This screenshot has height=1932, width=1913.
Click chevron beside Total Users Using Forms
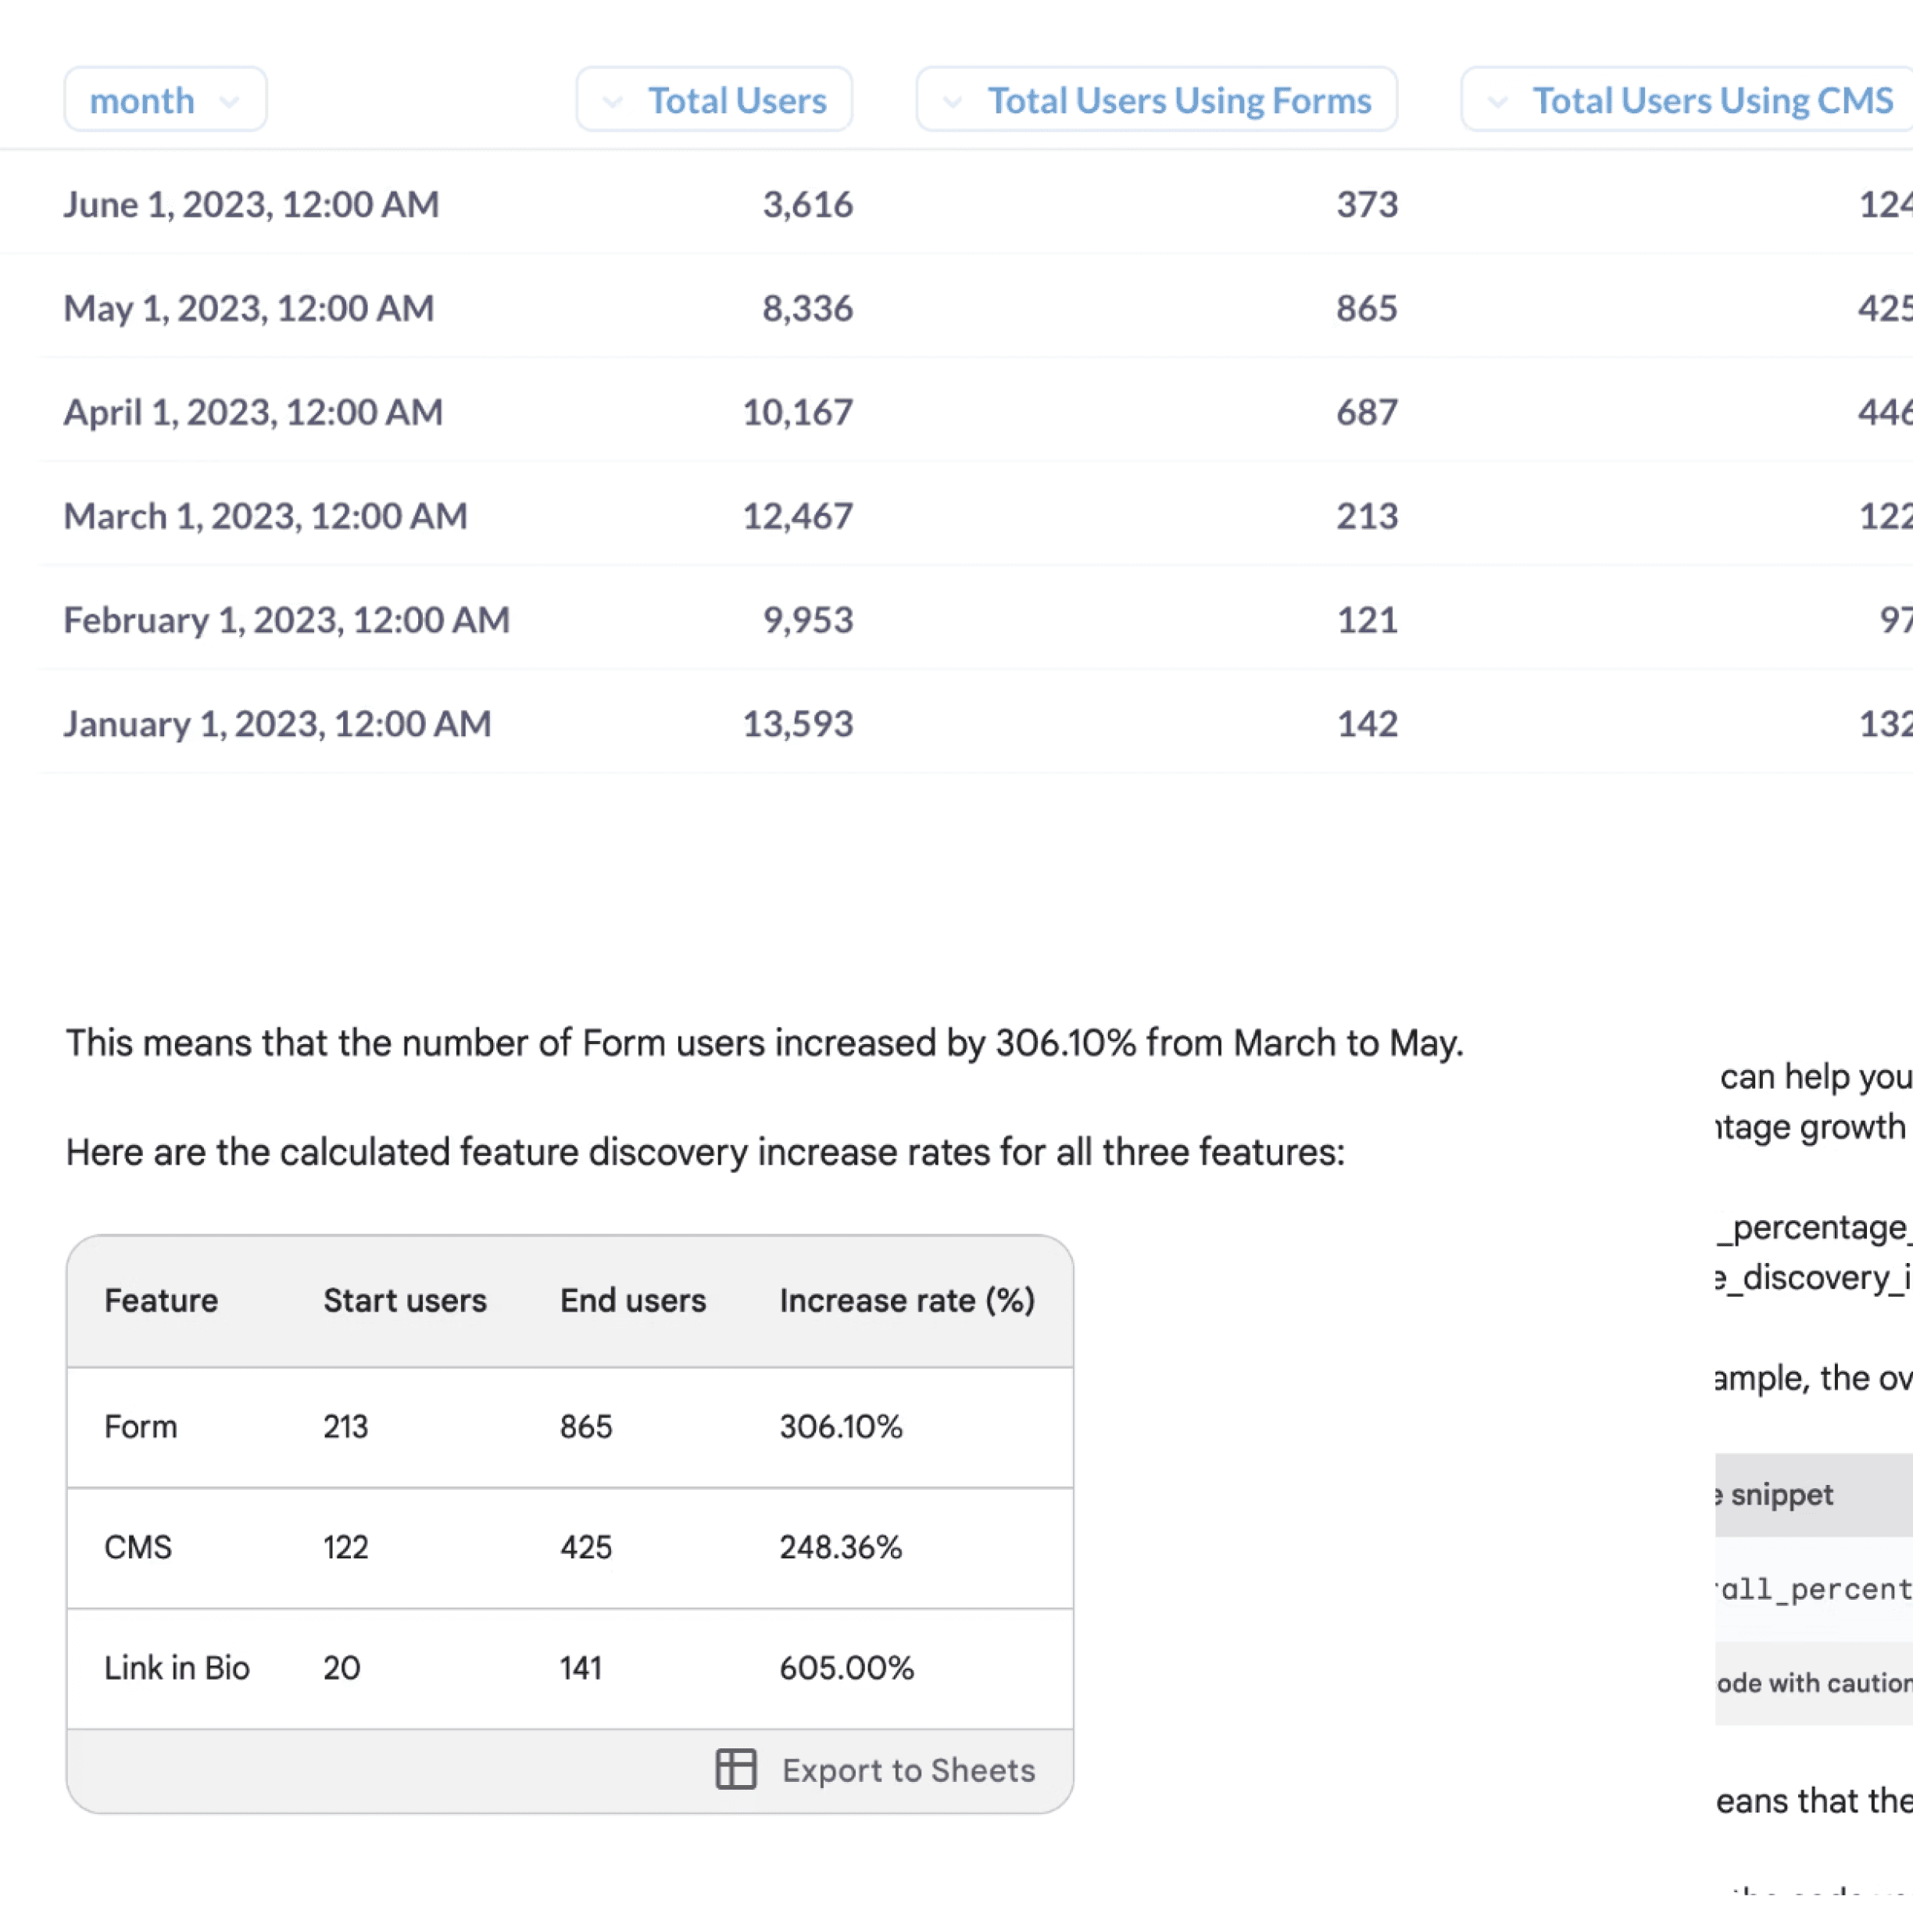[x=952, y=101]
